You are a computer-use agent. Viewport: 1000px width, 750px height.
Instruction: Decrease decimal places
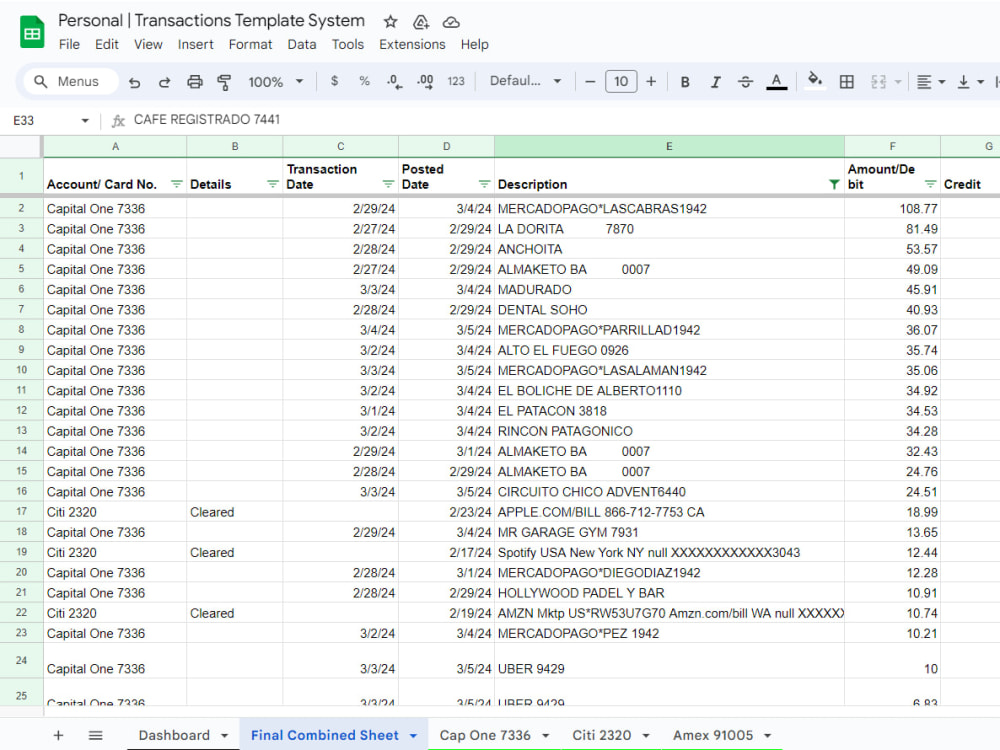[x=394, y=82]
